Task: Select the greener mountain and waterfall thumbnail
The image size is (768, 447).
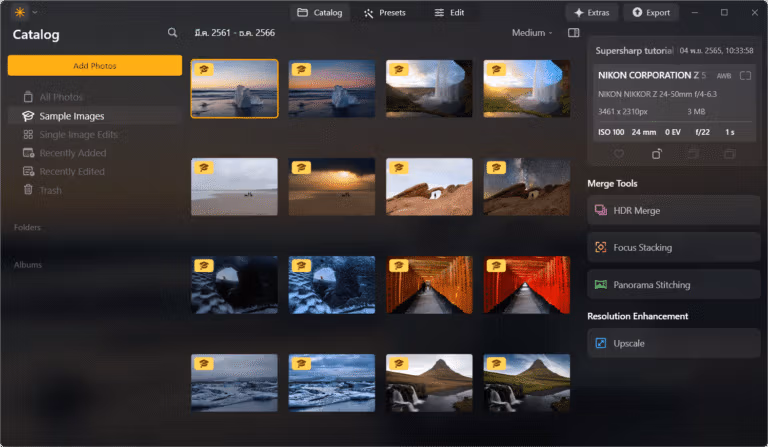Action: click(x=527, y=383)
